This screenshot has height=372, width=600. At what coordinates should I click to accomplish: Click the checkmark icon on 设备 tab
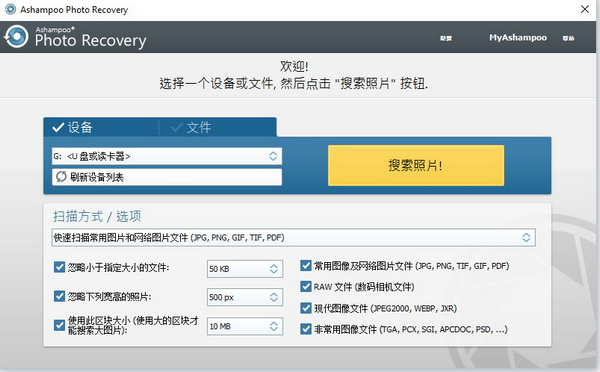(x=58, y=127)
